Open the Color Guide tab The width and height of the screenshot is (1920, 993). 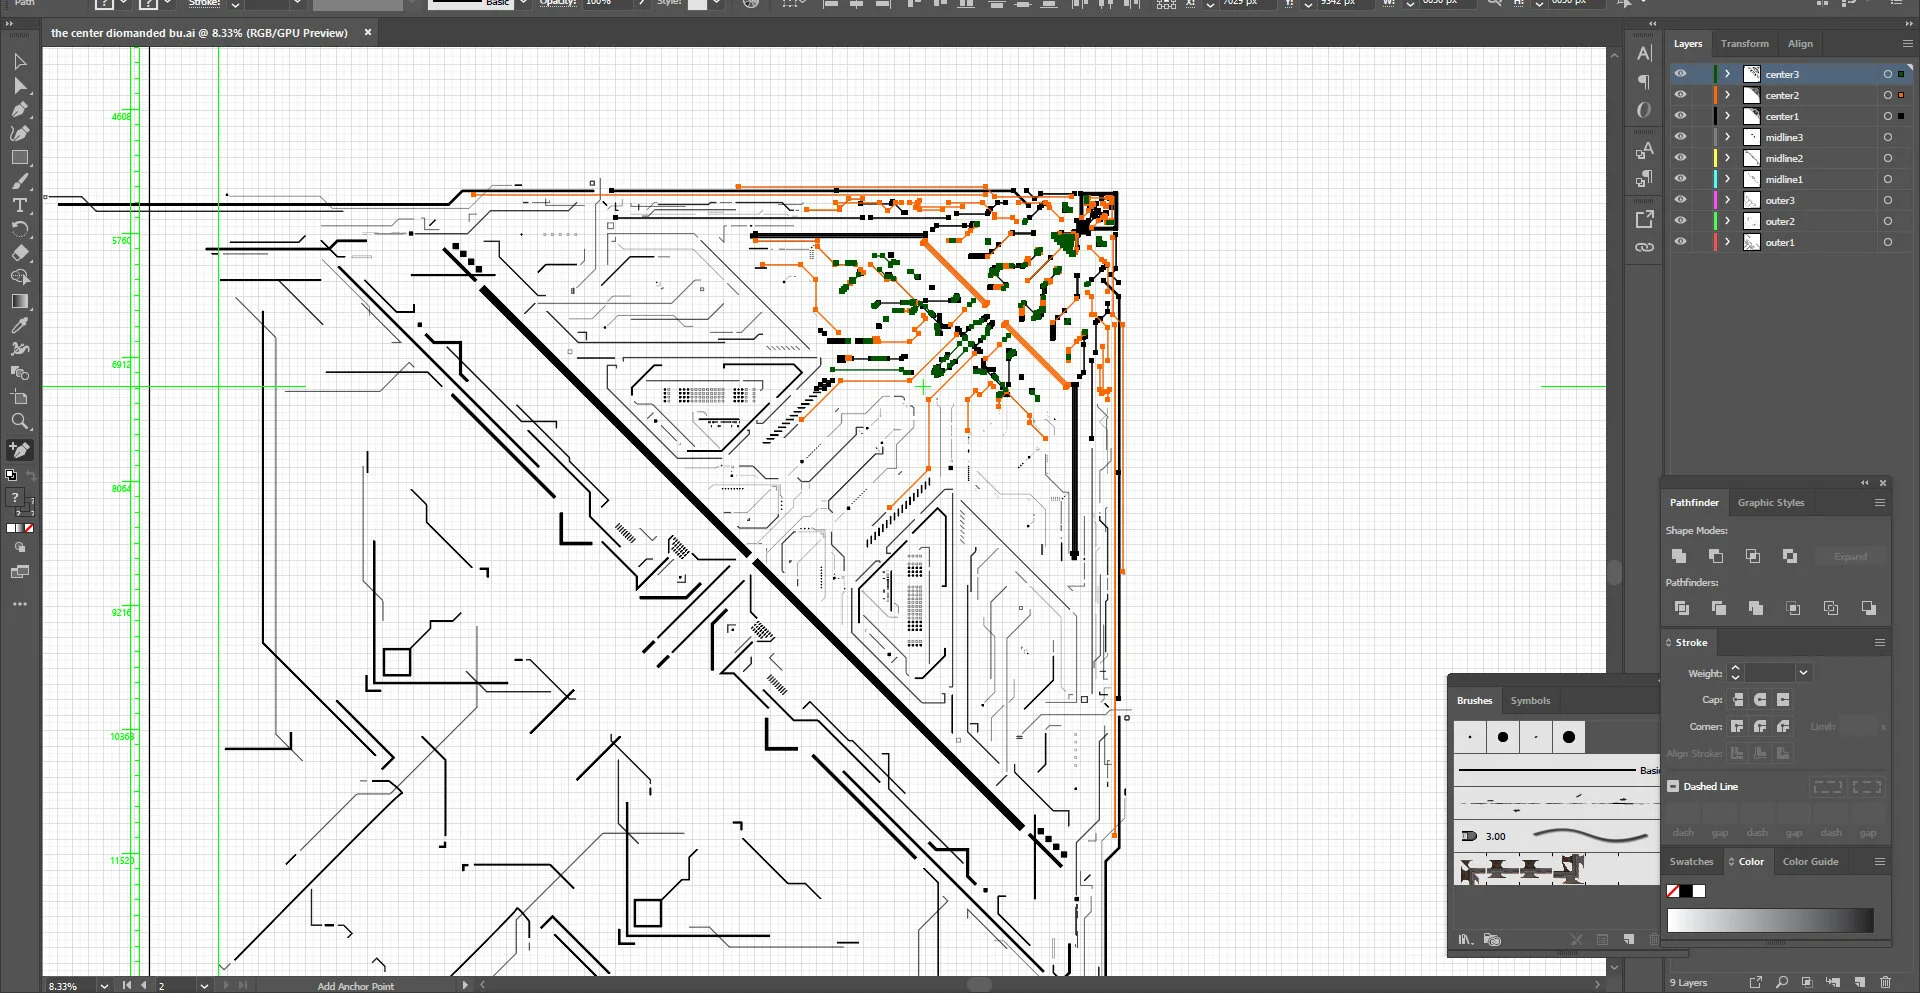tap(1810, 862)
